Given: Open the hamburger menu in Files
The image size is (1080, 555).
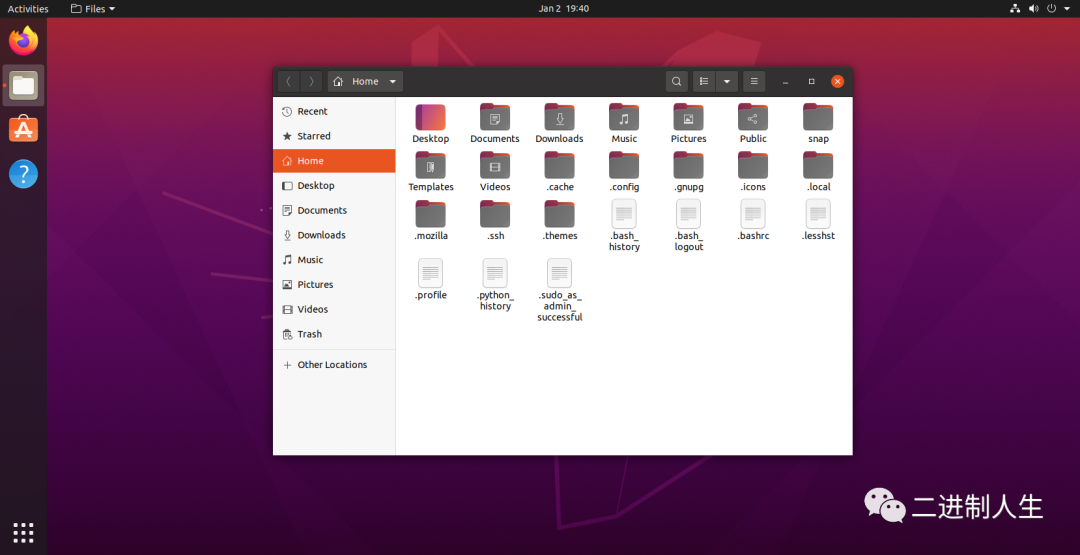Looking at the screenshot, I should tap(755, 81).
